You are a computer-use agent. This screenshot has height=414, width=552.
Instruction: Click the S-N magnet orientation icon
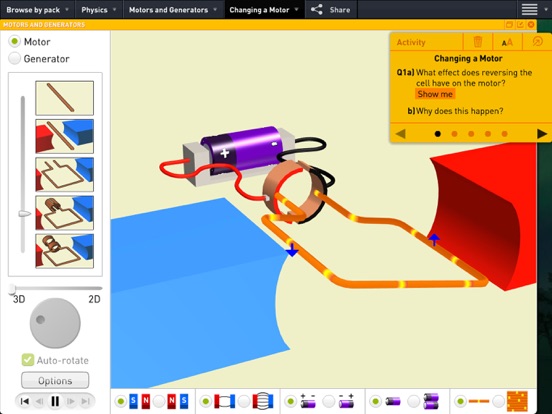point(139,401)
